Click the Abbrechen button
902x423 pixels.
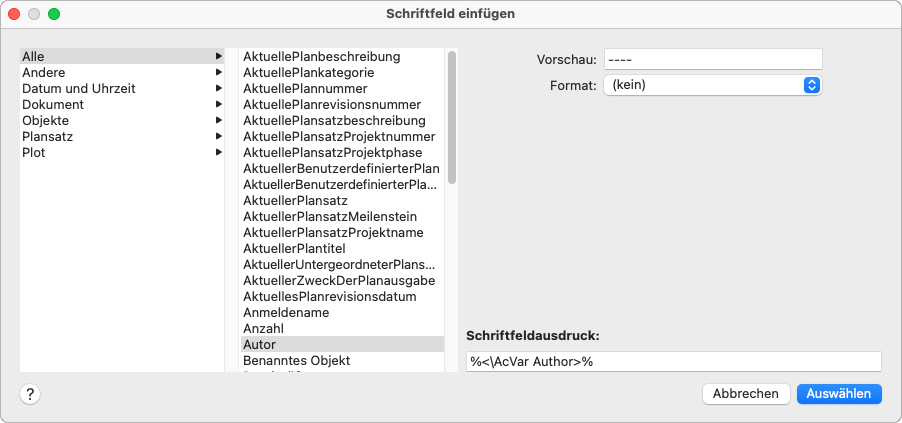(x=746, y=394)
